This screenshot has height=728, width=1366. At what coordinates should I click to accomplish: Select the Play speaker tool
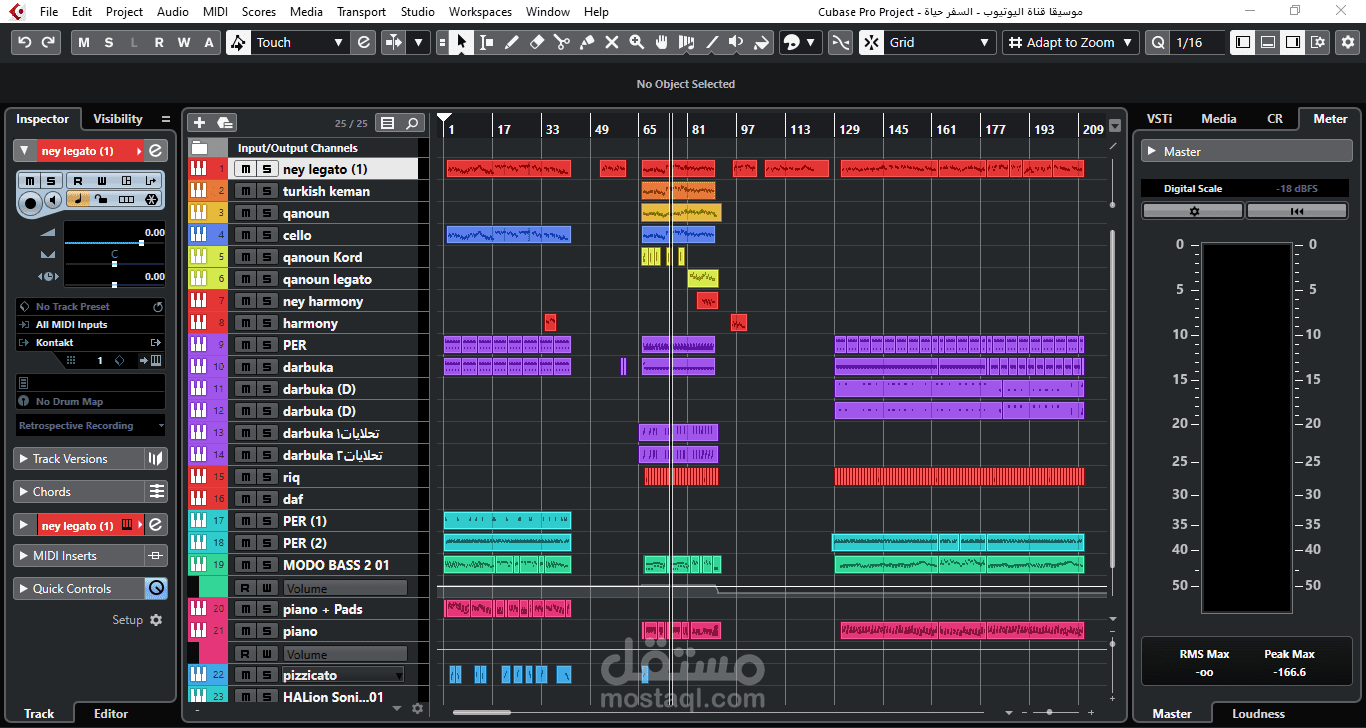[736, 42]
